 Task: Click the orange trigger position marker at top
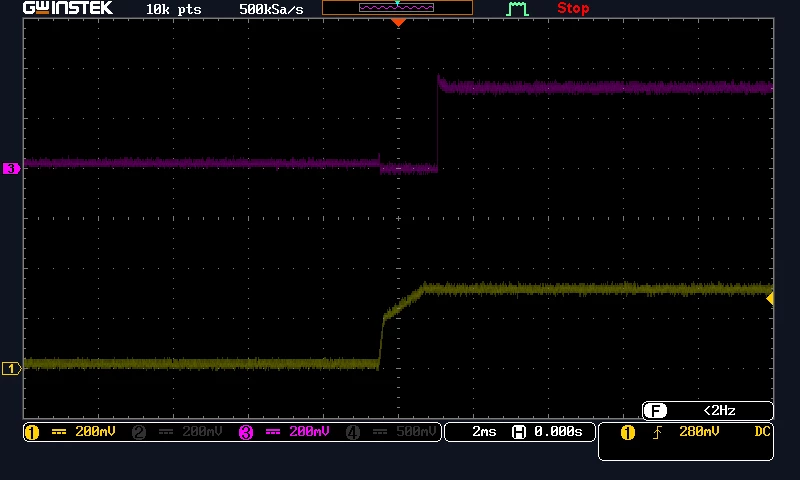click(x=398, y=22)
